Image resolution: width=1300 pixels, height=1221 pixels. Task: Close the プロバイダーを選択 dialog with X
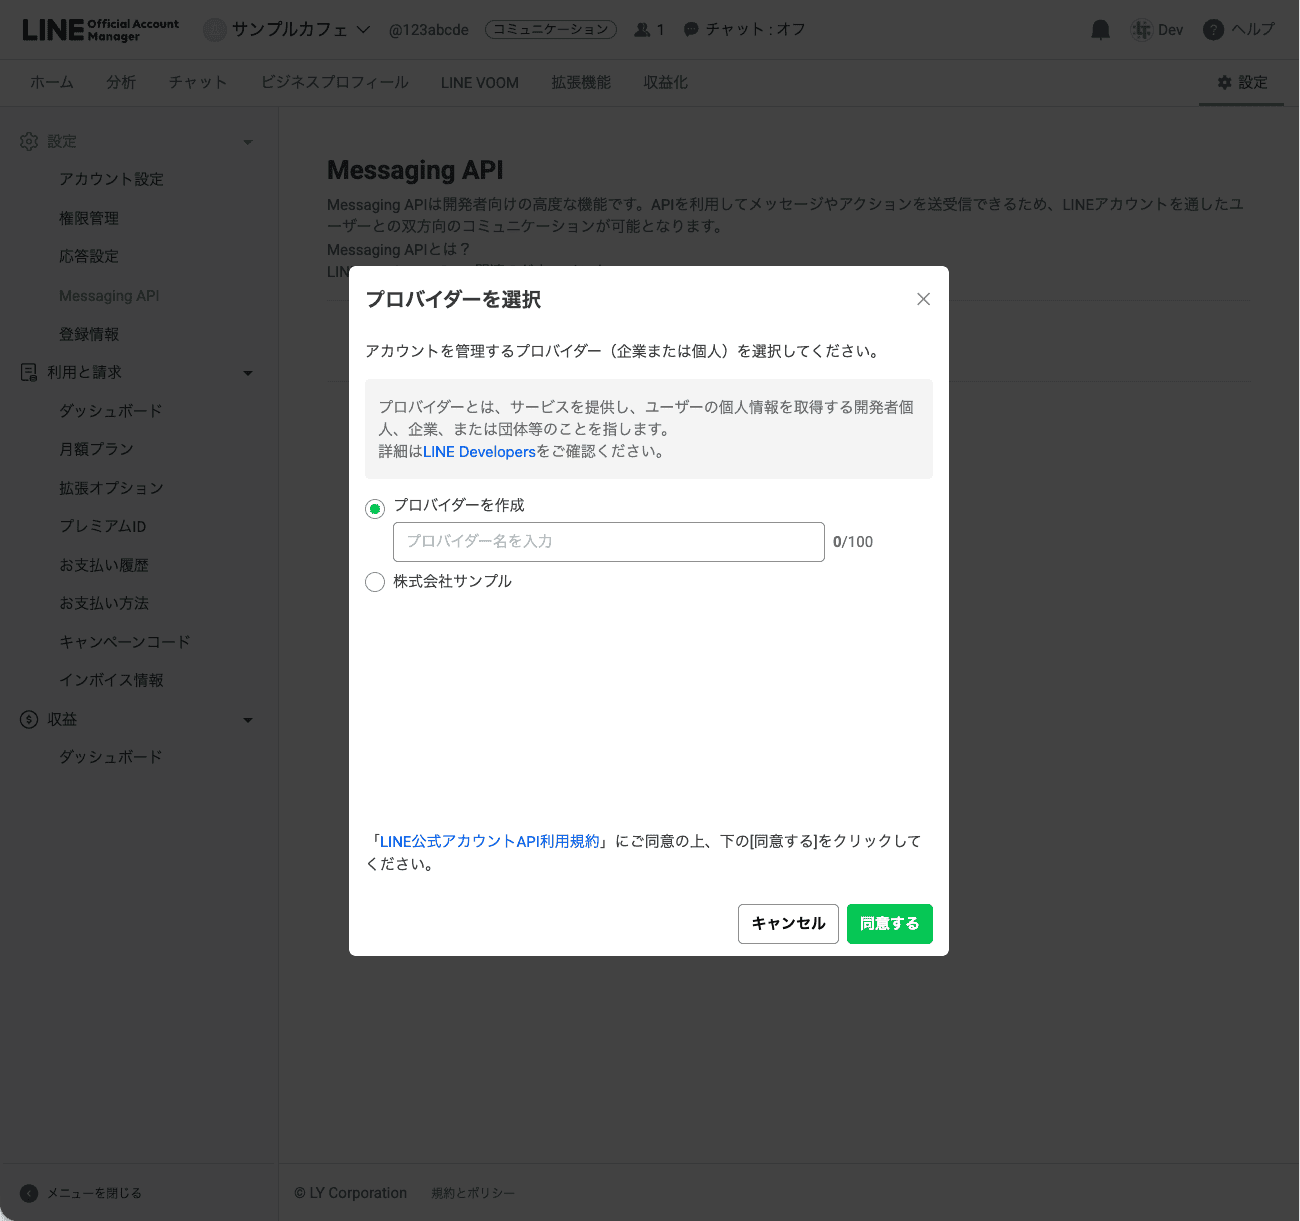(x=923, y=299)
